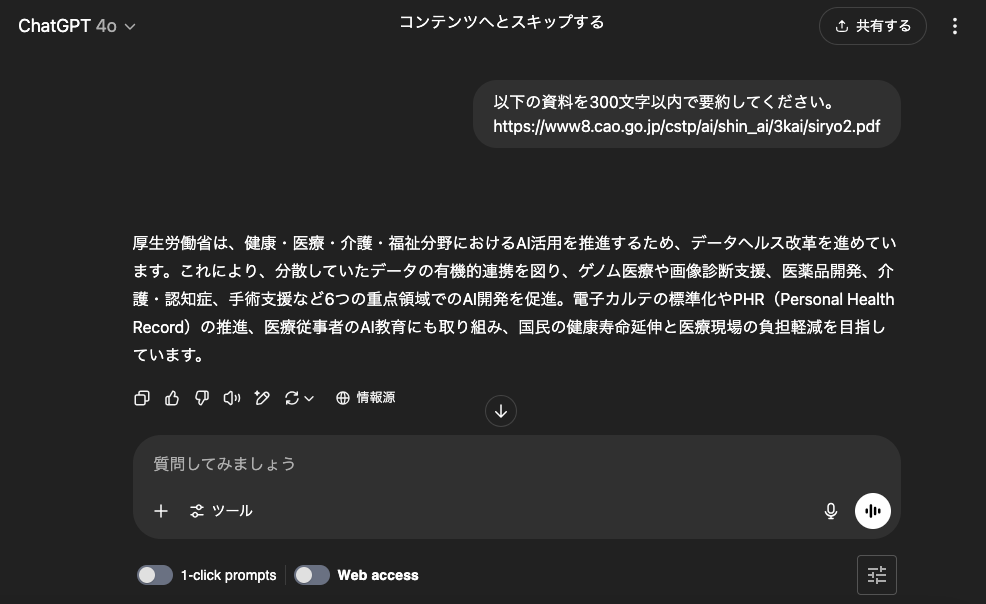
Task: Copy the response with the copy icon
Action: [x=141, y=398]
